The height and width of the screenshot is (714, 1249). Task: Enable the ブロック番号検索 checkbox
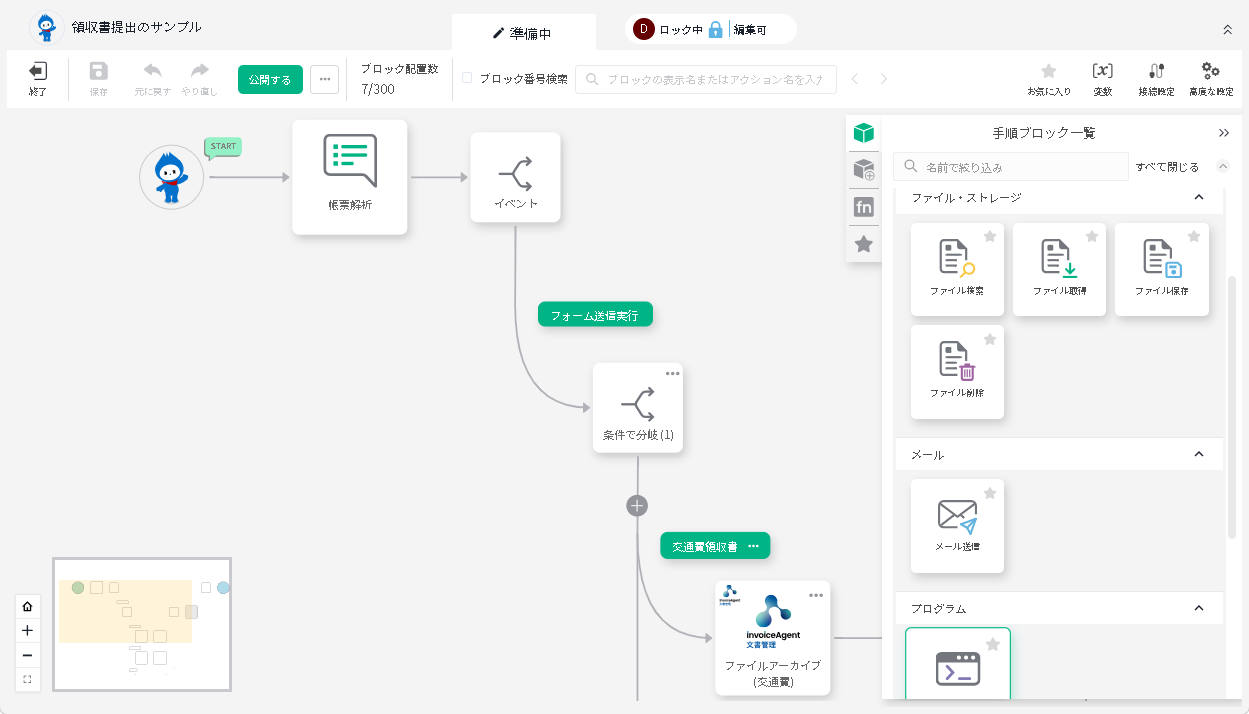pyautogui.click(x=467, y=78)
